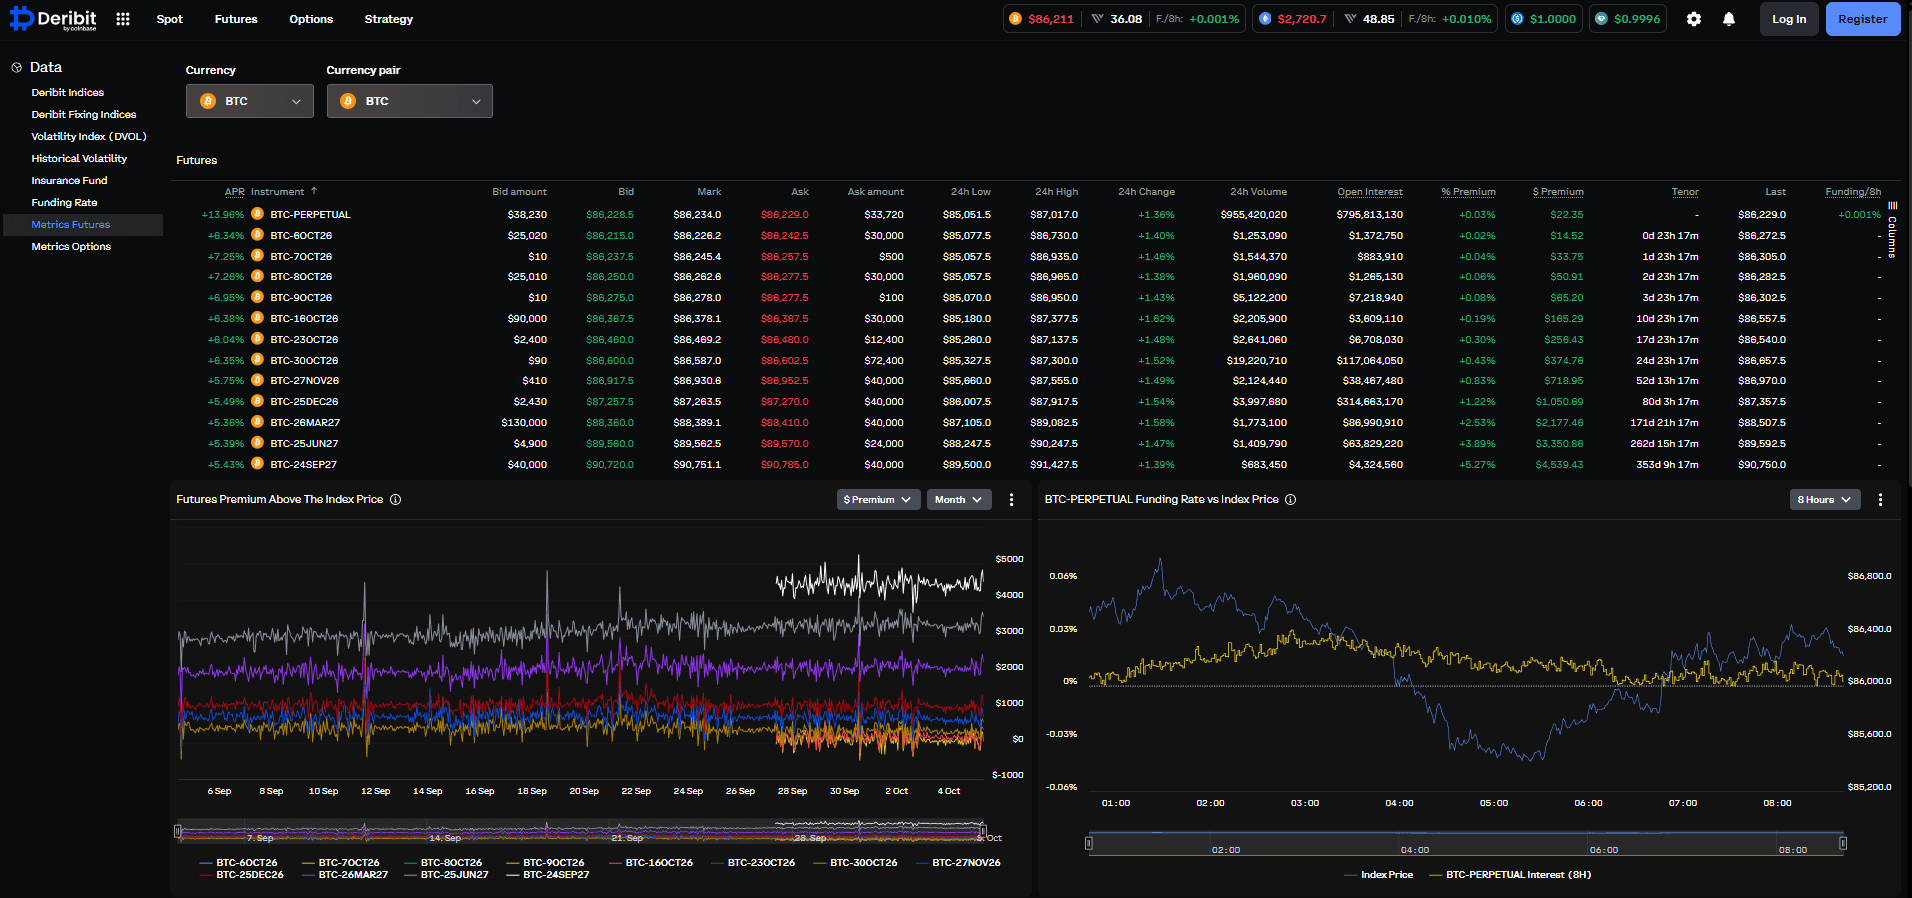The height and width of the screenshot is (898, 1912).
Task: Click the Ethereum coin icon in header ticker
Action: click(1265, 19)
